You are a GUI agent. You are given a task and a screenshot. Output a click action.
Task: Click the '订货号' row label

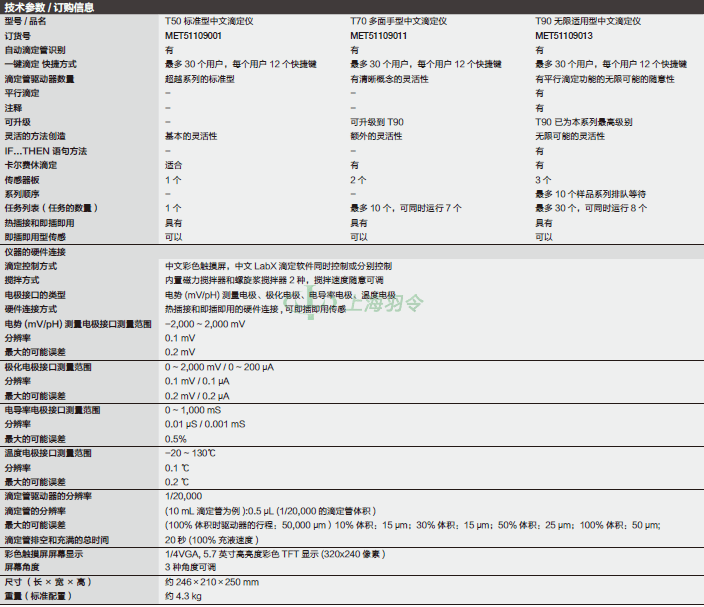point(18,36)
